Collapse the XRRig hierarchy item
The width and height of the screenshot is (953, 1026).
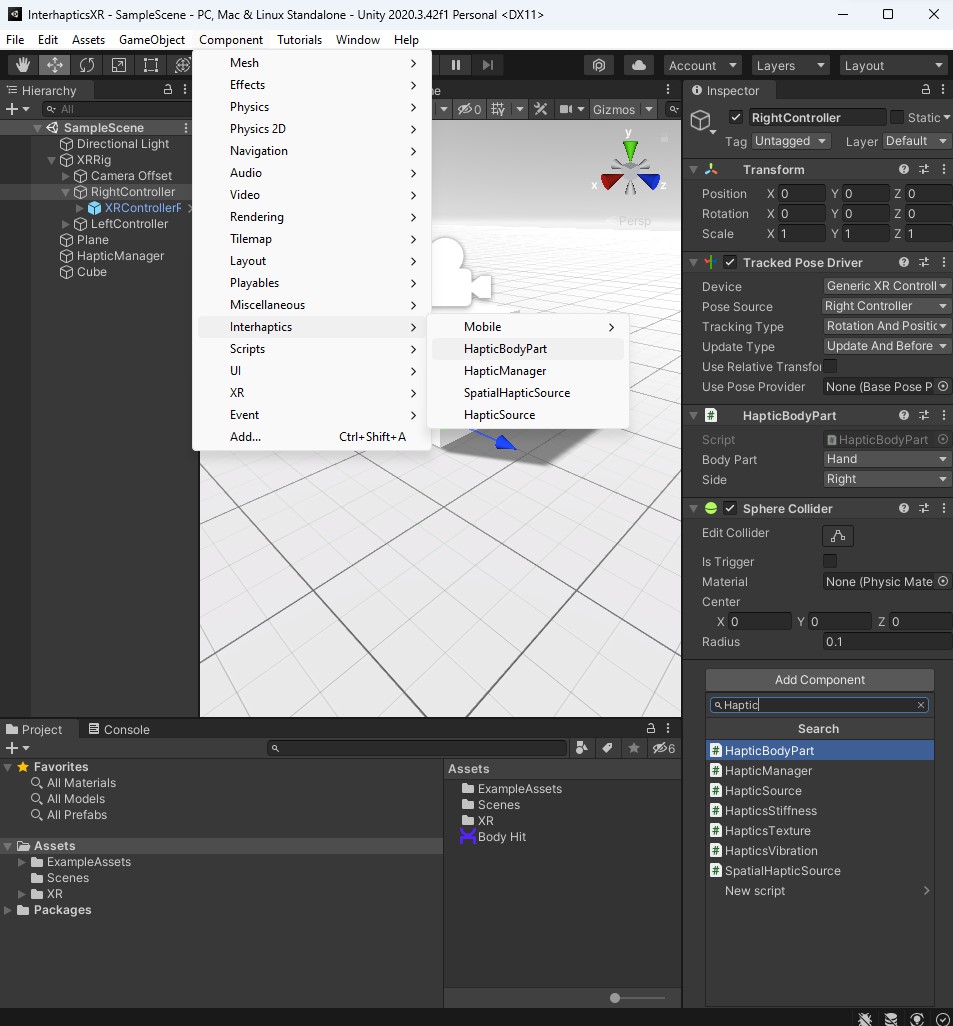[x=51, y=160]
